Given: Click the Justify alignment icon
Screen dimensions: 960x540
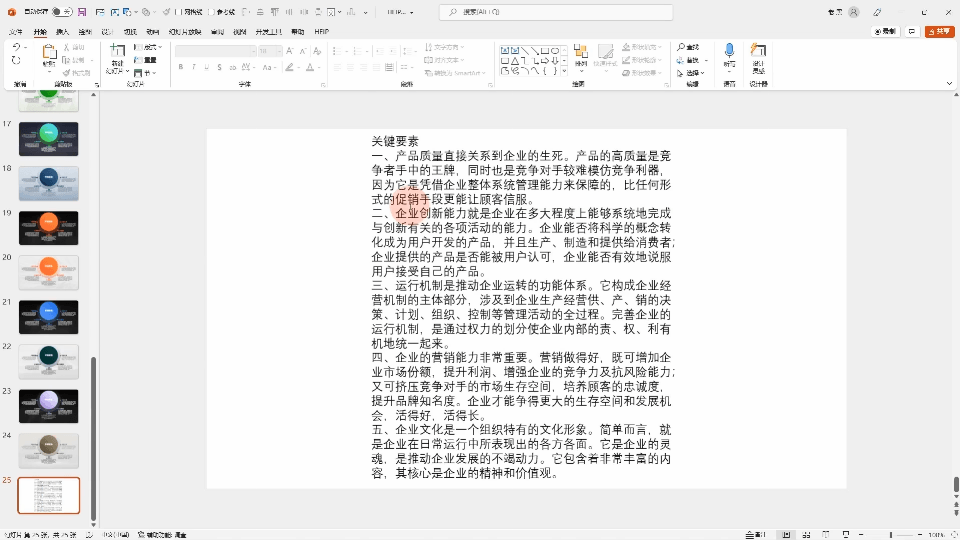Looking at the screenshot, I should coord(376,67).
